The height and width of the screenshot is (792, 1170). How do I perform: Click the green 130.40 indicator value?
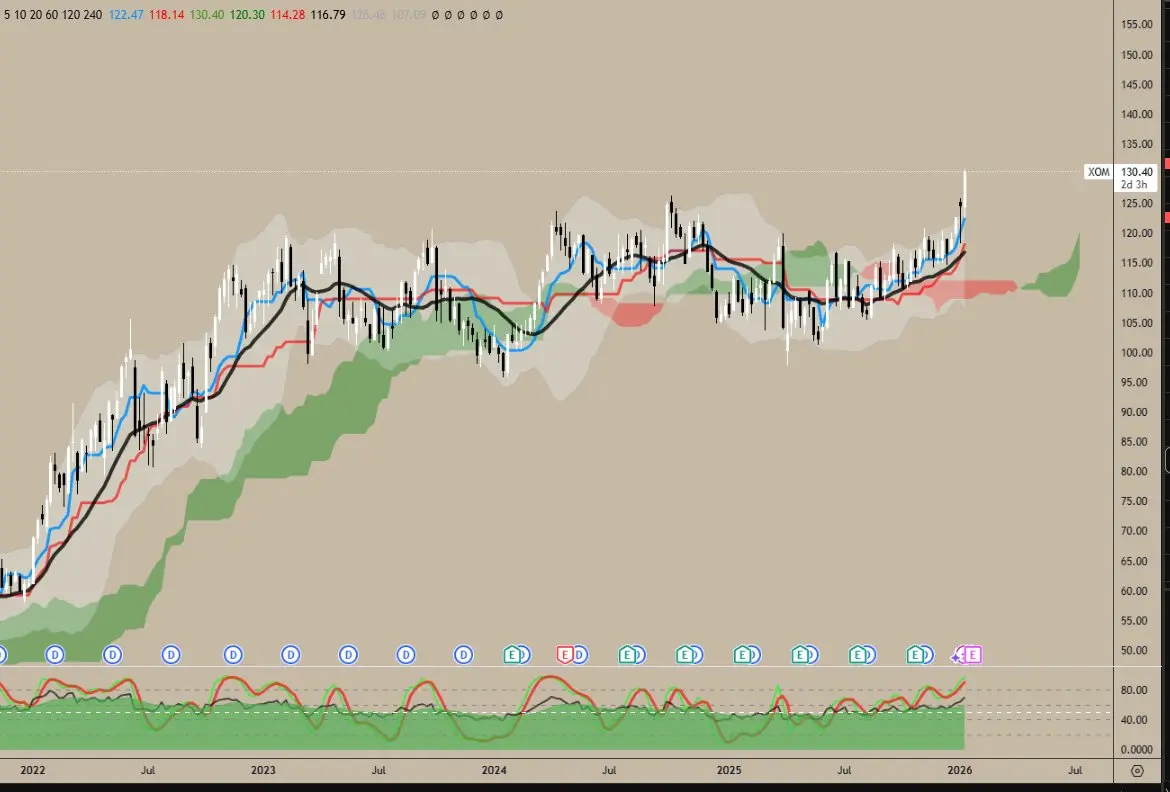click(207, 15)
